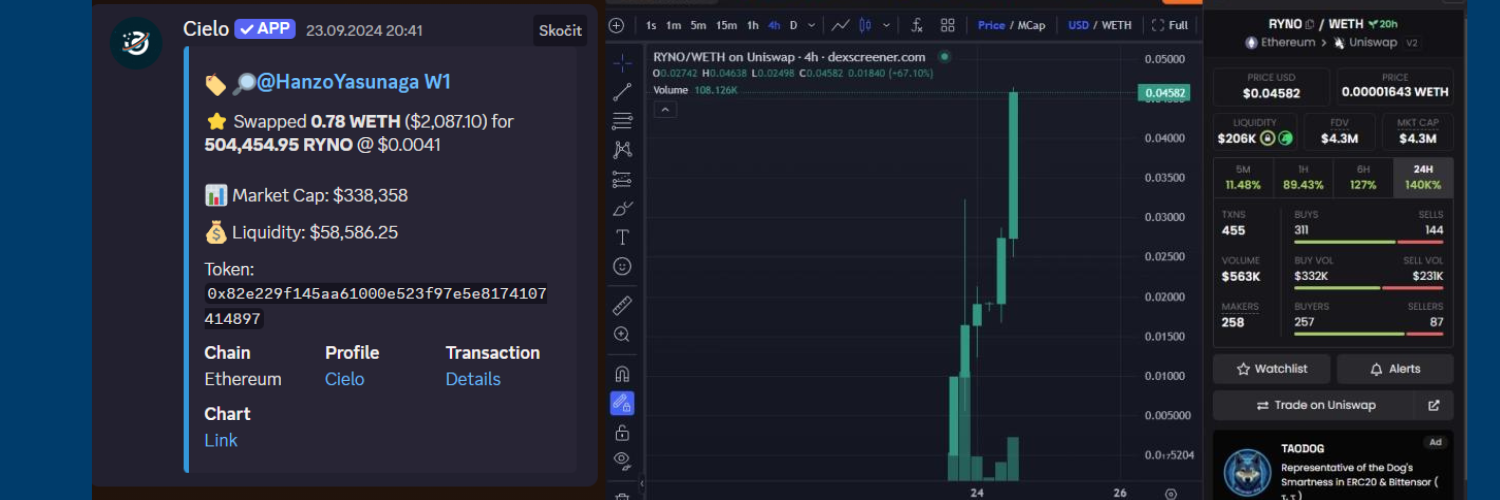This screenshot has width=1500, height=500.
Task: Copy RYNO token address icon
Action: (1309, 24)
